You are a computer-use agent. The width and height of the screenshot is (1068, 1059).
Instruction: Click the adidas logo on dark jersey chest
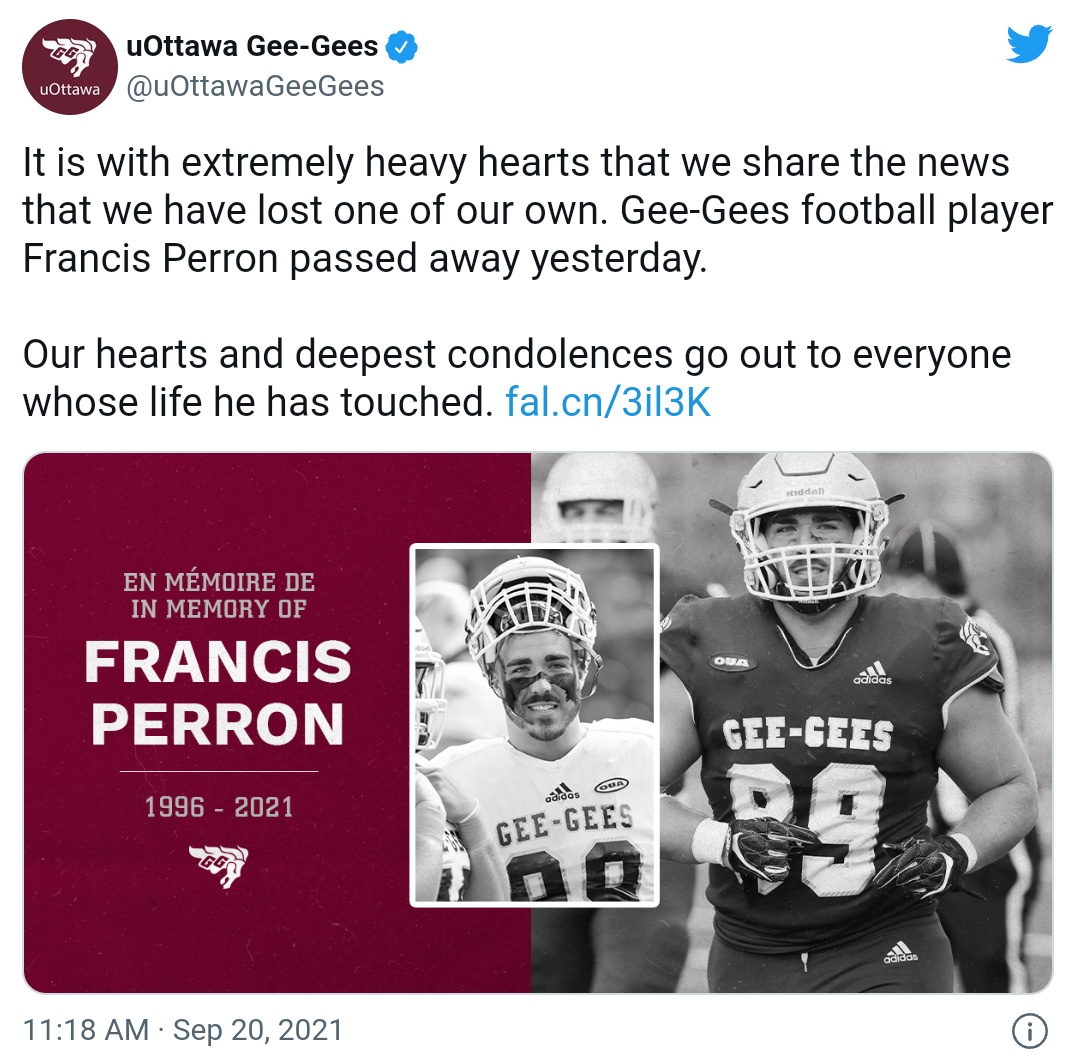click(x=873, y=672)
